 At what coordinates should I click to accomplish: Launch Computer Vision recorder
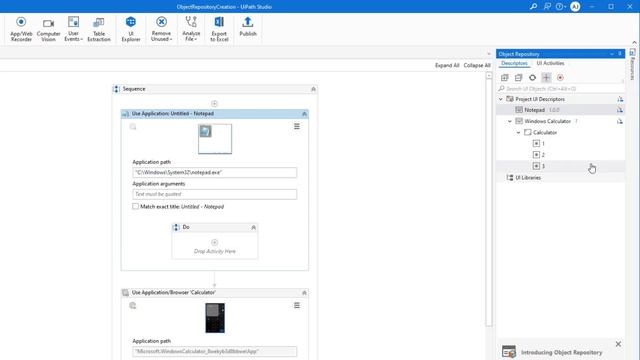48,29
